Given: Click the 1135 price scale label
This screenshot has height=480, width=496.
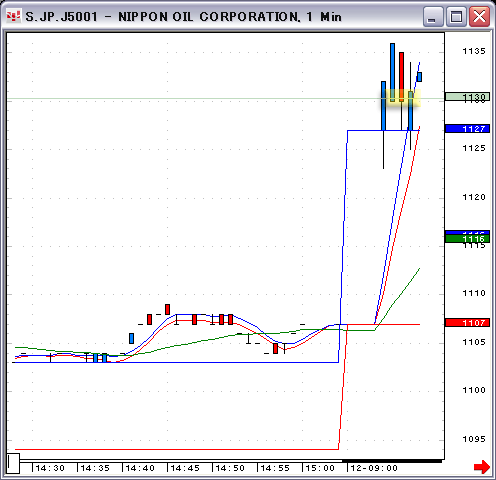Looking at the screenshot, I should point(474,51).
